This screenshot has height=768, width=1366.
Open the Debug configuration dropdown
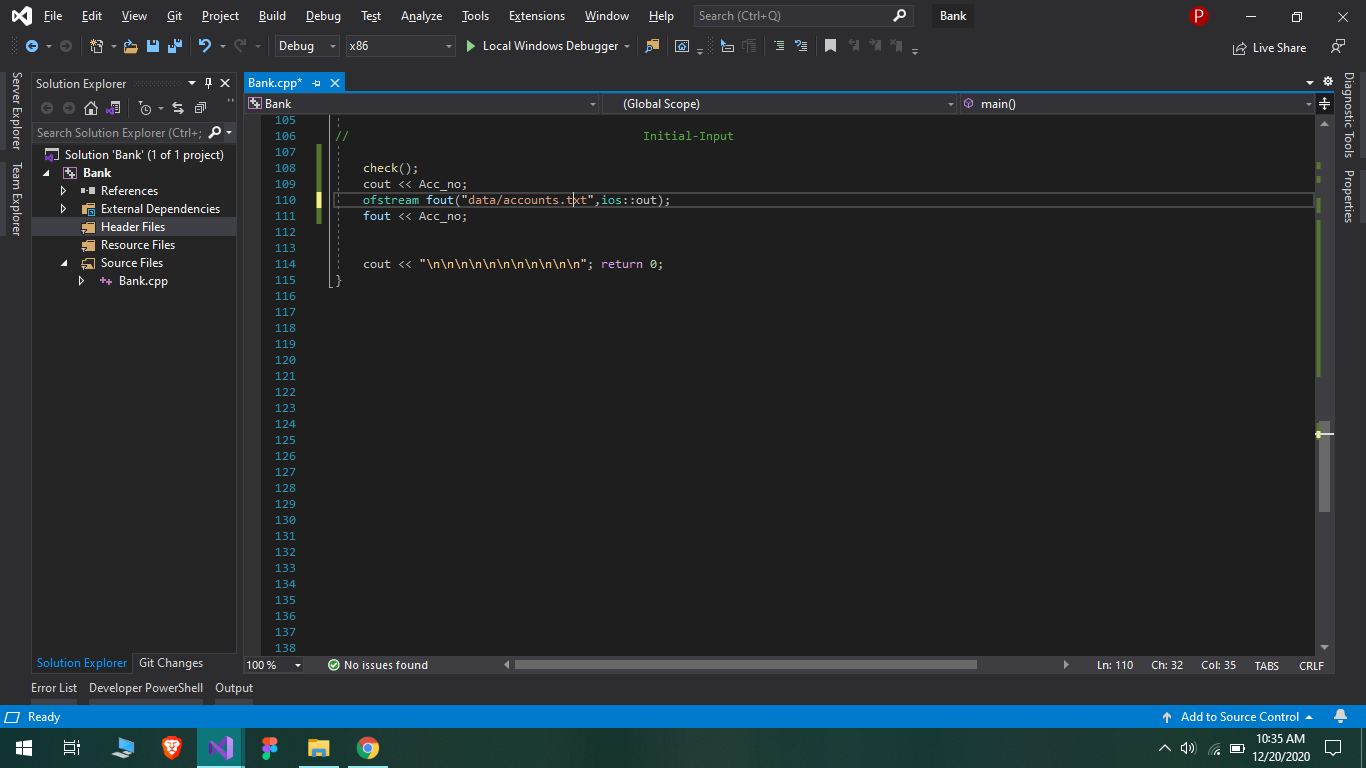pos(308,46)
